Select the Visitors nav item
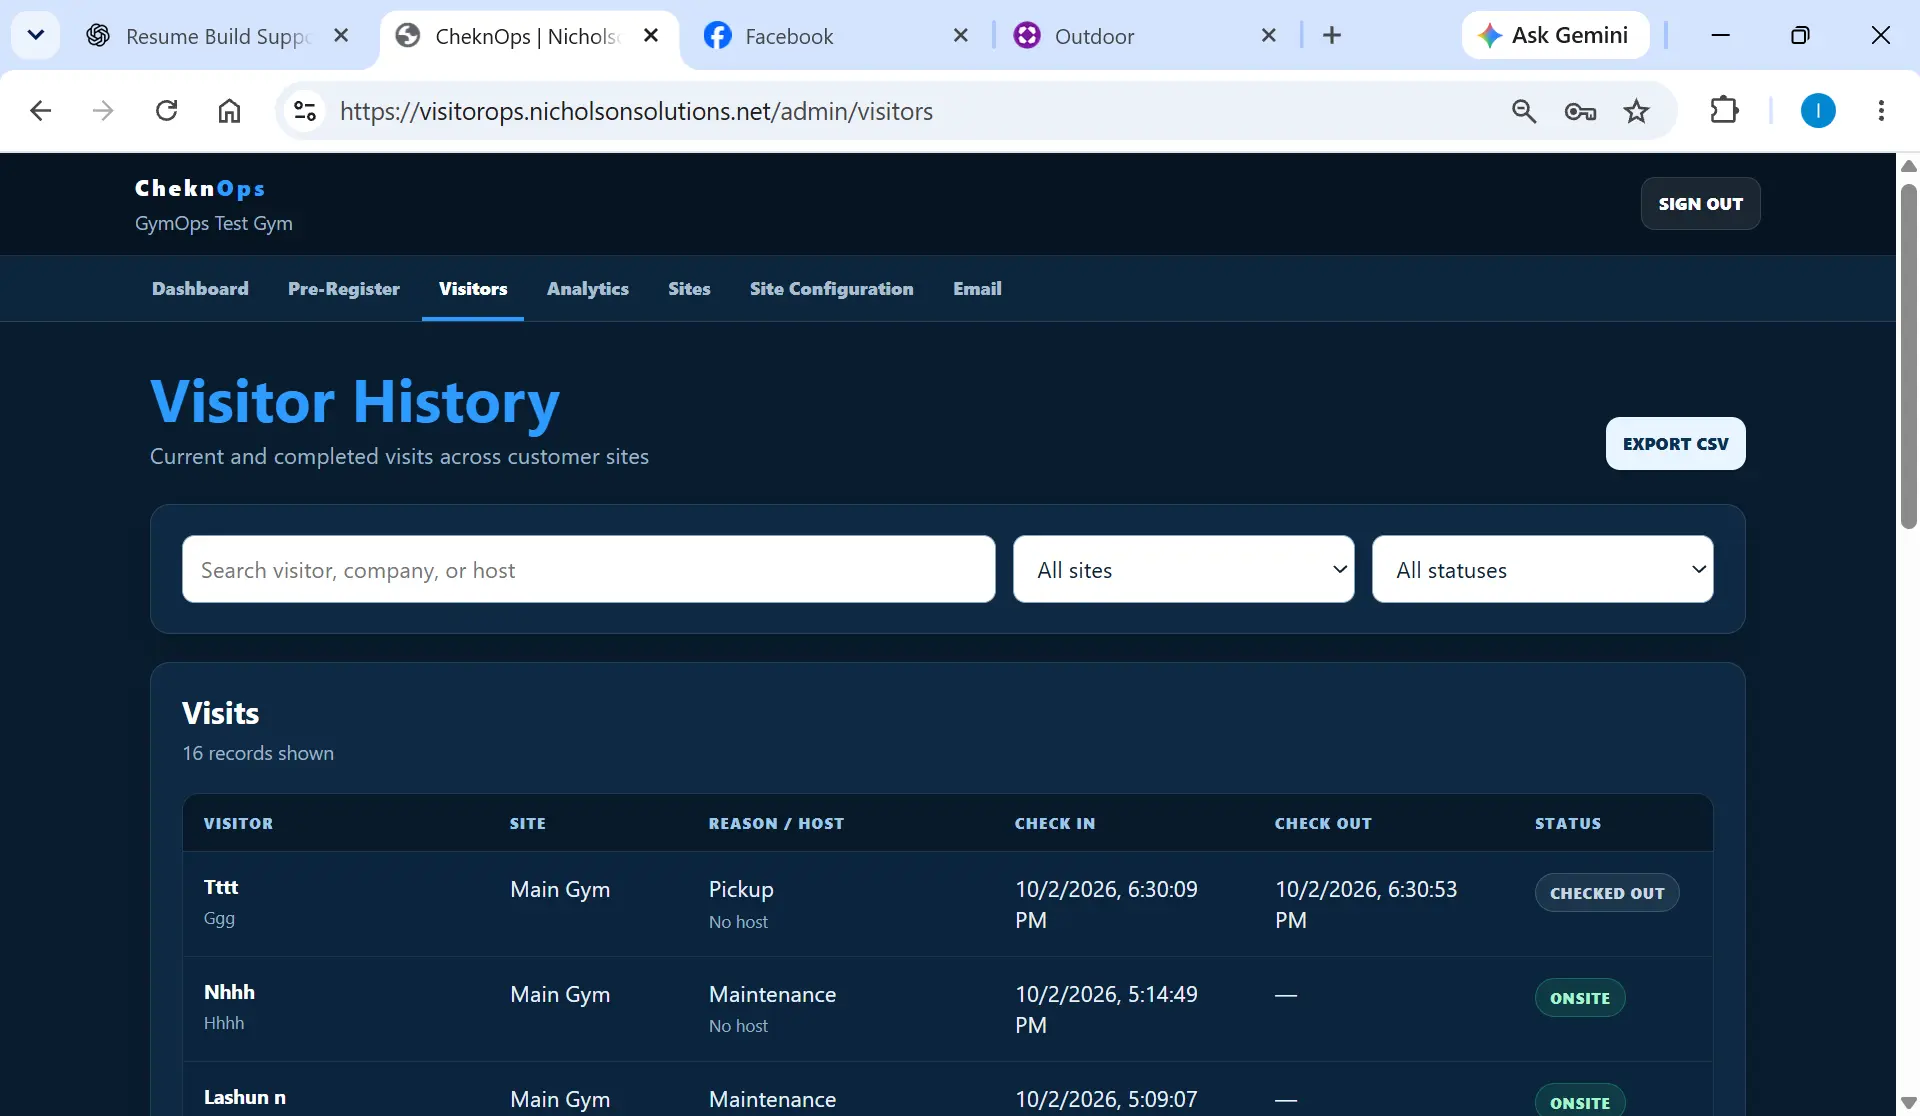1920x1116 pixels. click(473, 289)
